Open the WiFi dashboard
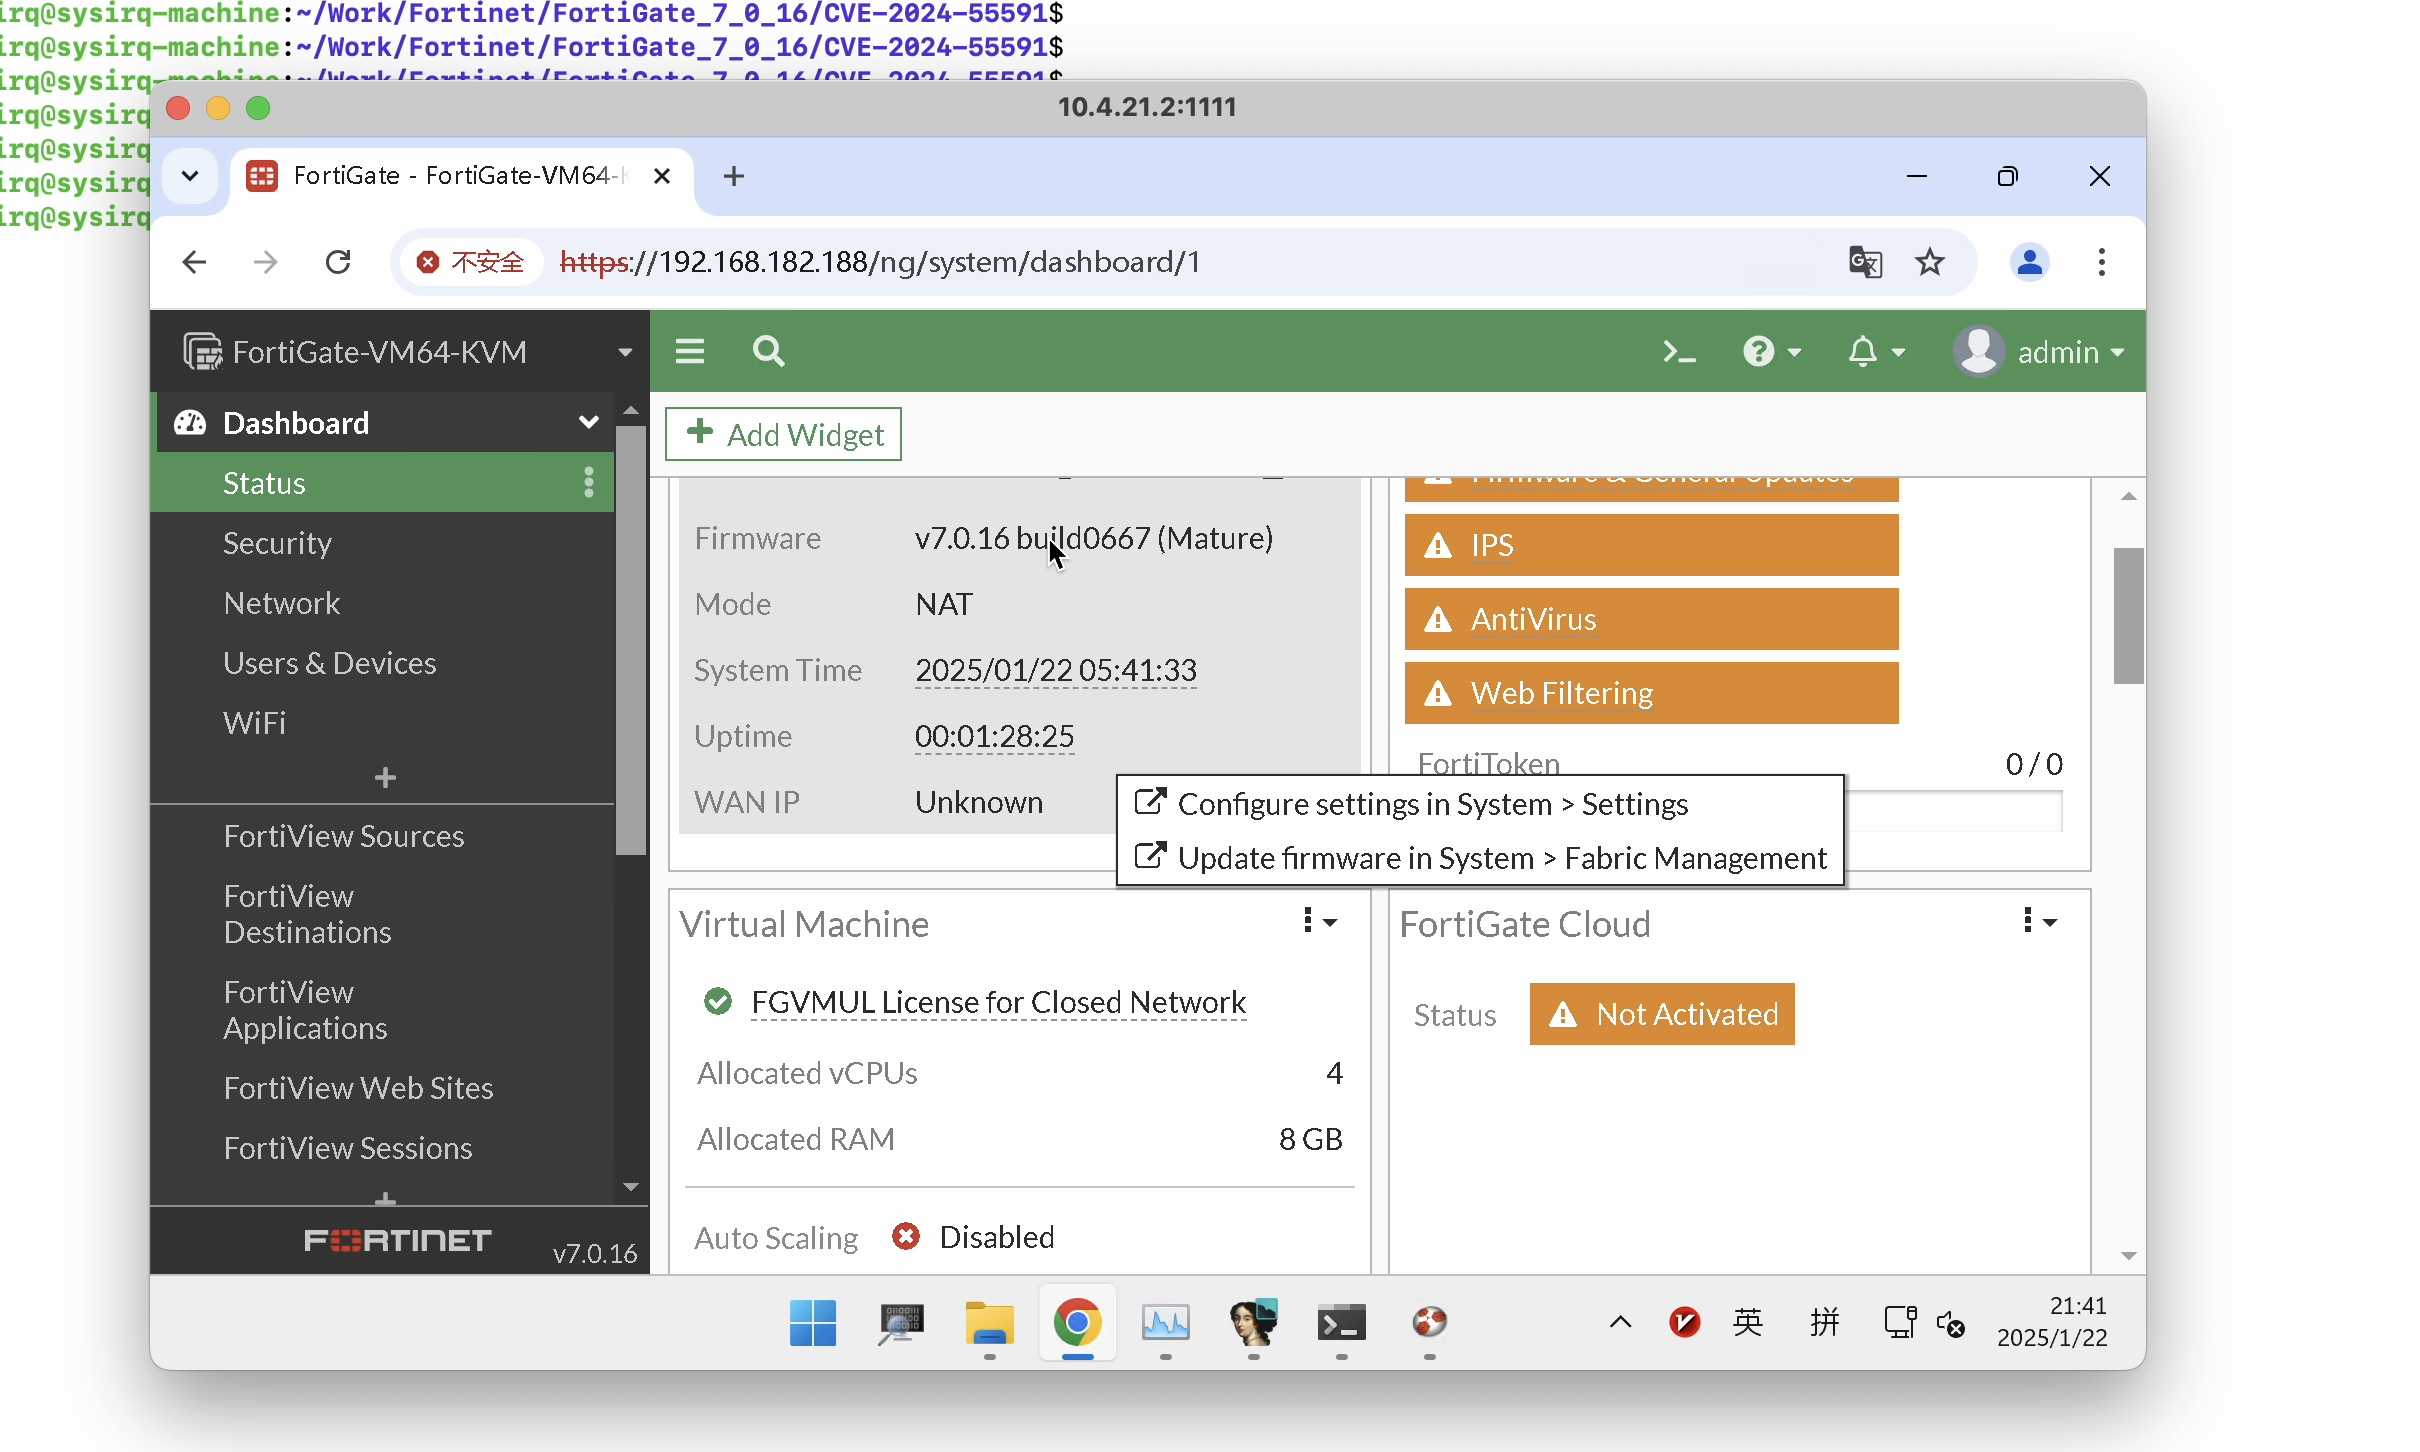 coord(255,723)
